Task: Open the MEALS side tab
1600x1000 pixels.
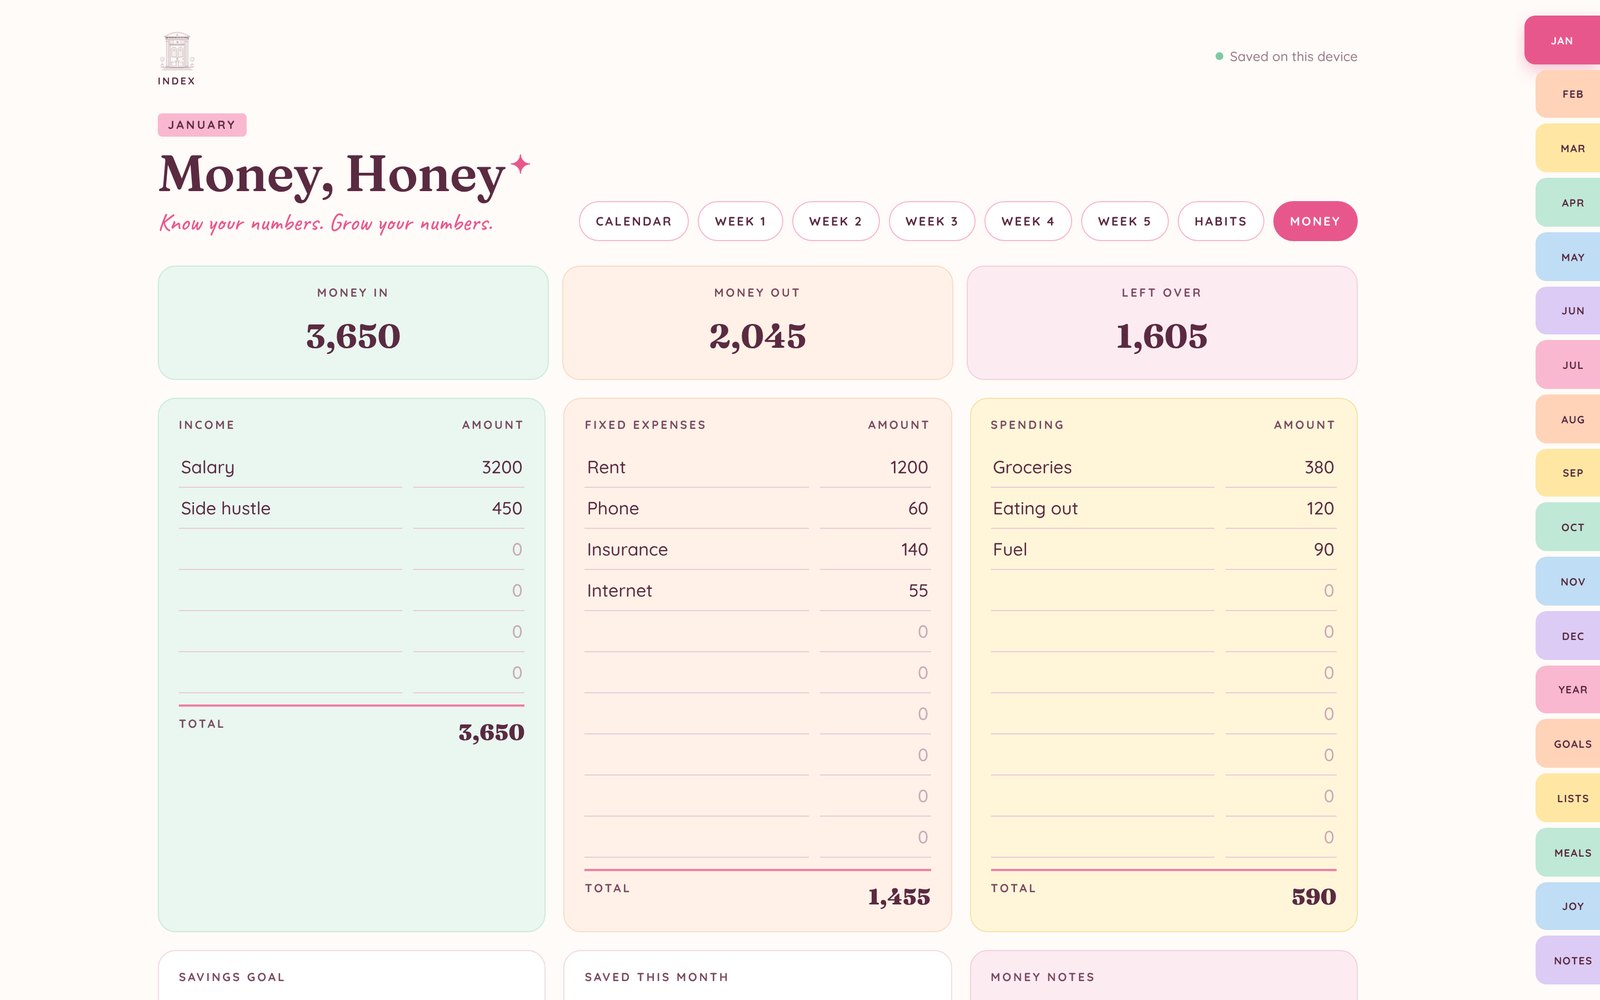Action: [x=1568, y=853]
